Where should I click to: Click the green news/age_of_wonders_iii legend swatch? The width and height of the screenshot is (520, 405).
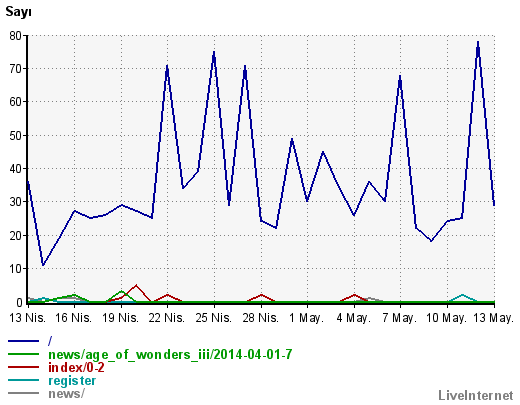pos(23,354)
